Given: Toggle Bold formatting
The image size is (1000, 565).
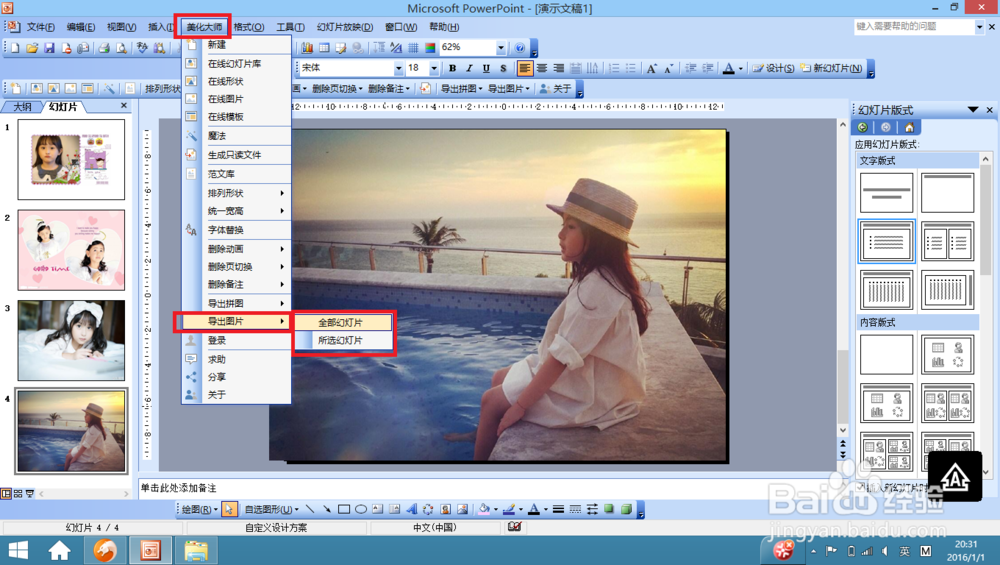Looking at the screenshot, I should (x=452, y=68).
